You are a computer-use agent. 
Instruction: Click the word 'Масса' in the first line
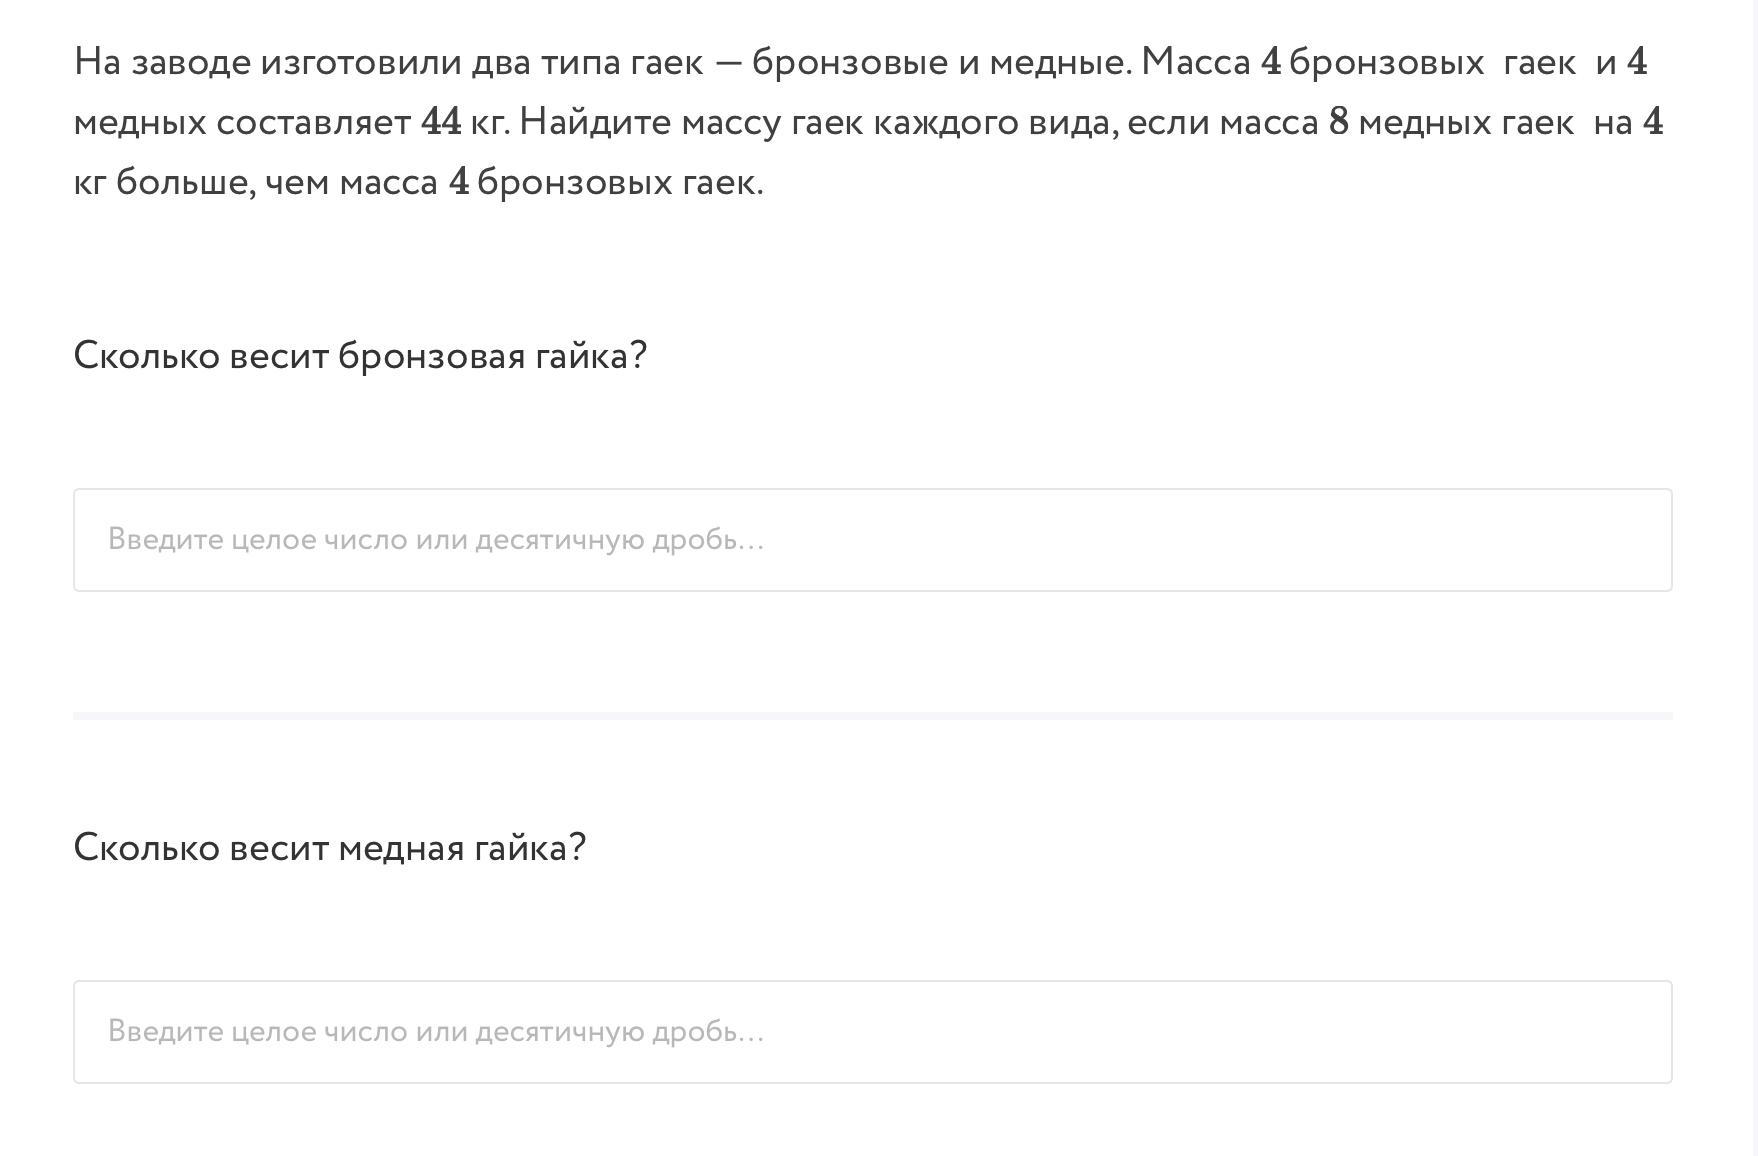click(1195, 62)
